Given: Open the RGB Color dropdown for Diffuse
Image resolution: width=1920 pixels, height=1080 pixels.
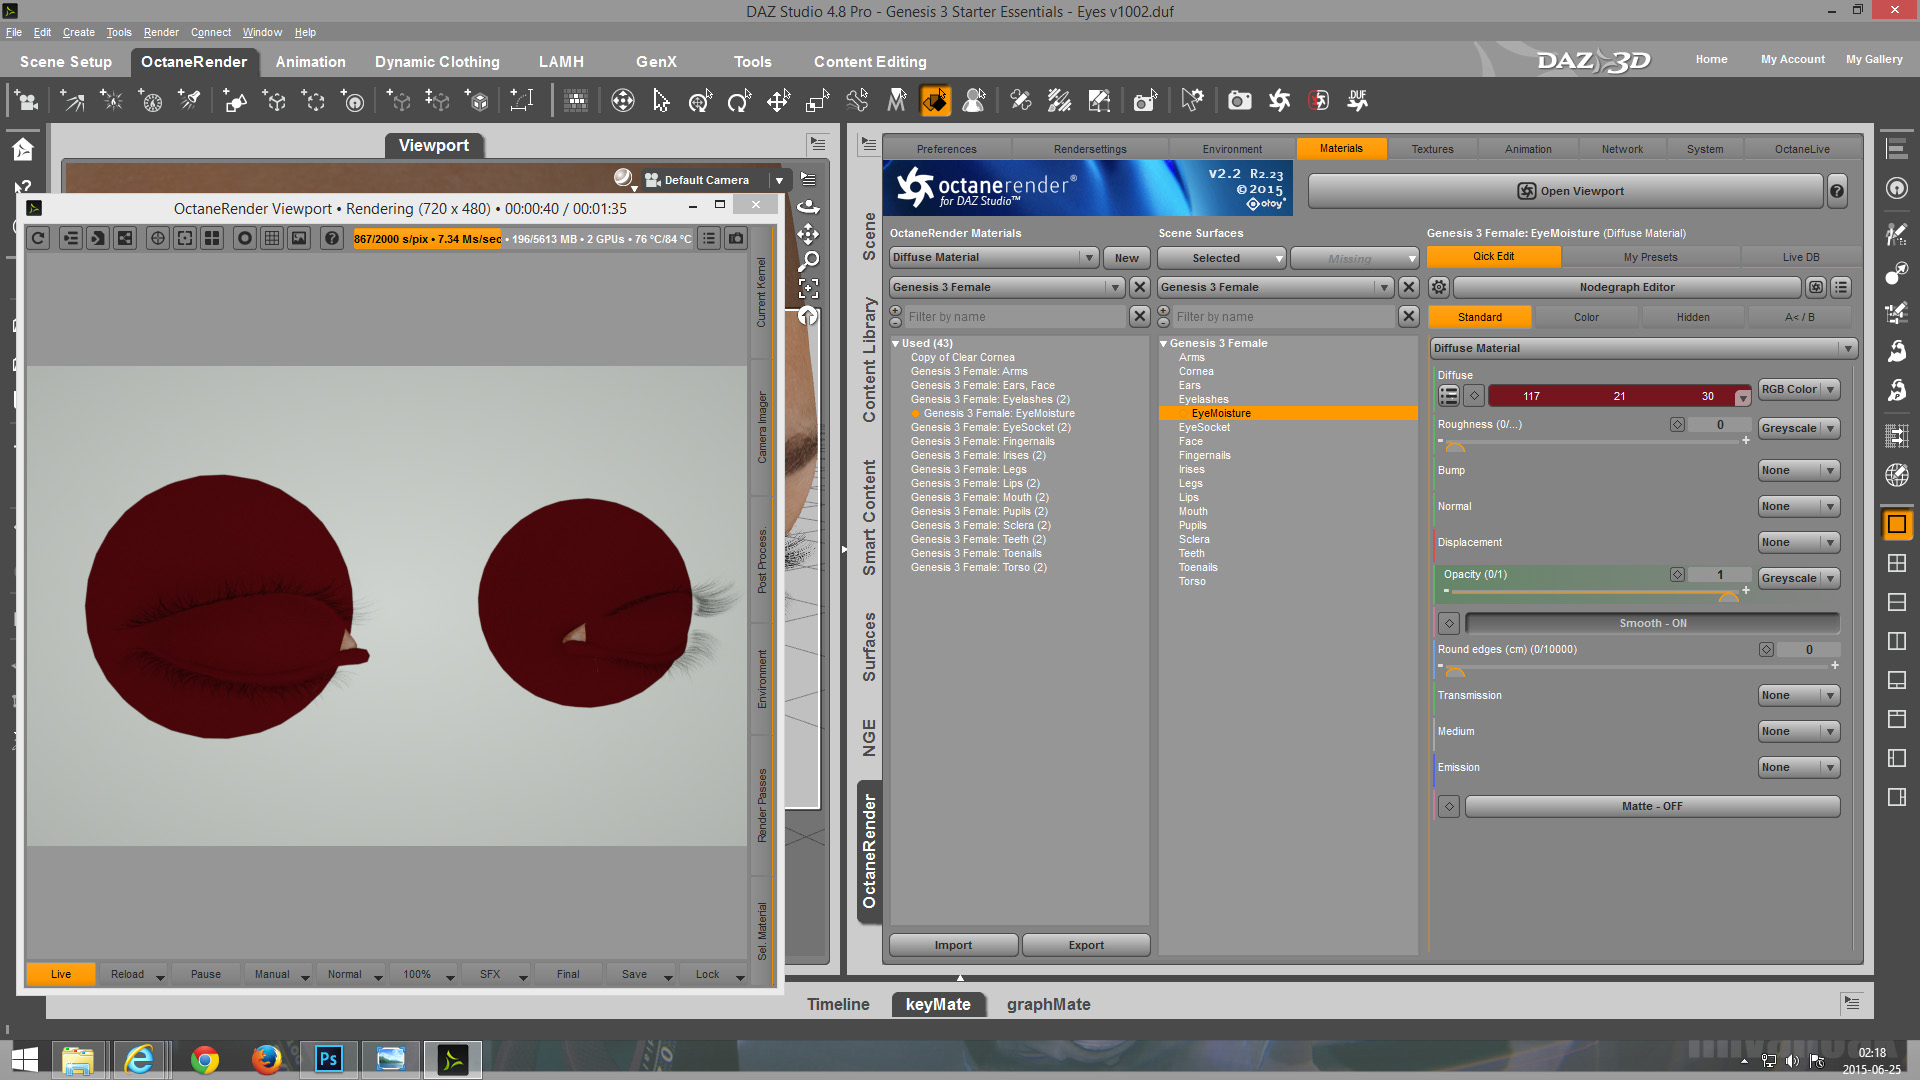Looking at the screenshot, I should coord(1798,390).
